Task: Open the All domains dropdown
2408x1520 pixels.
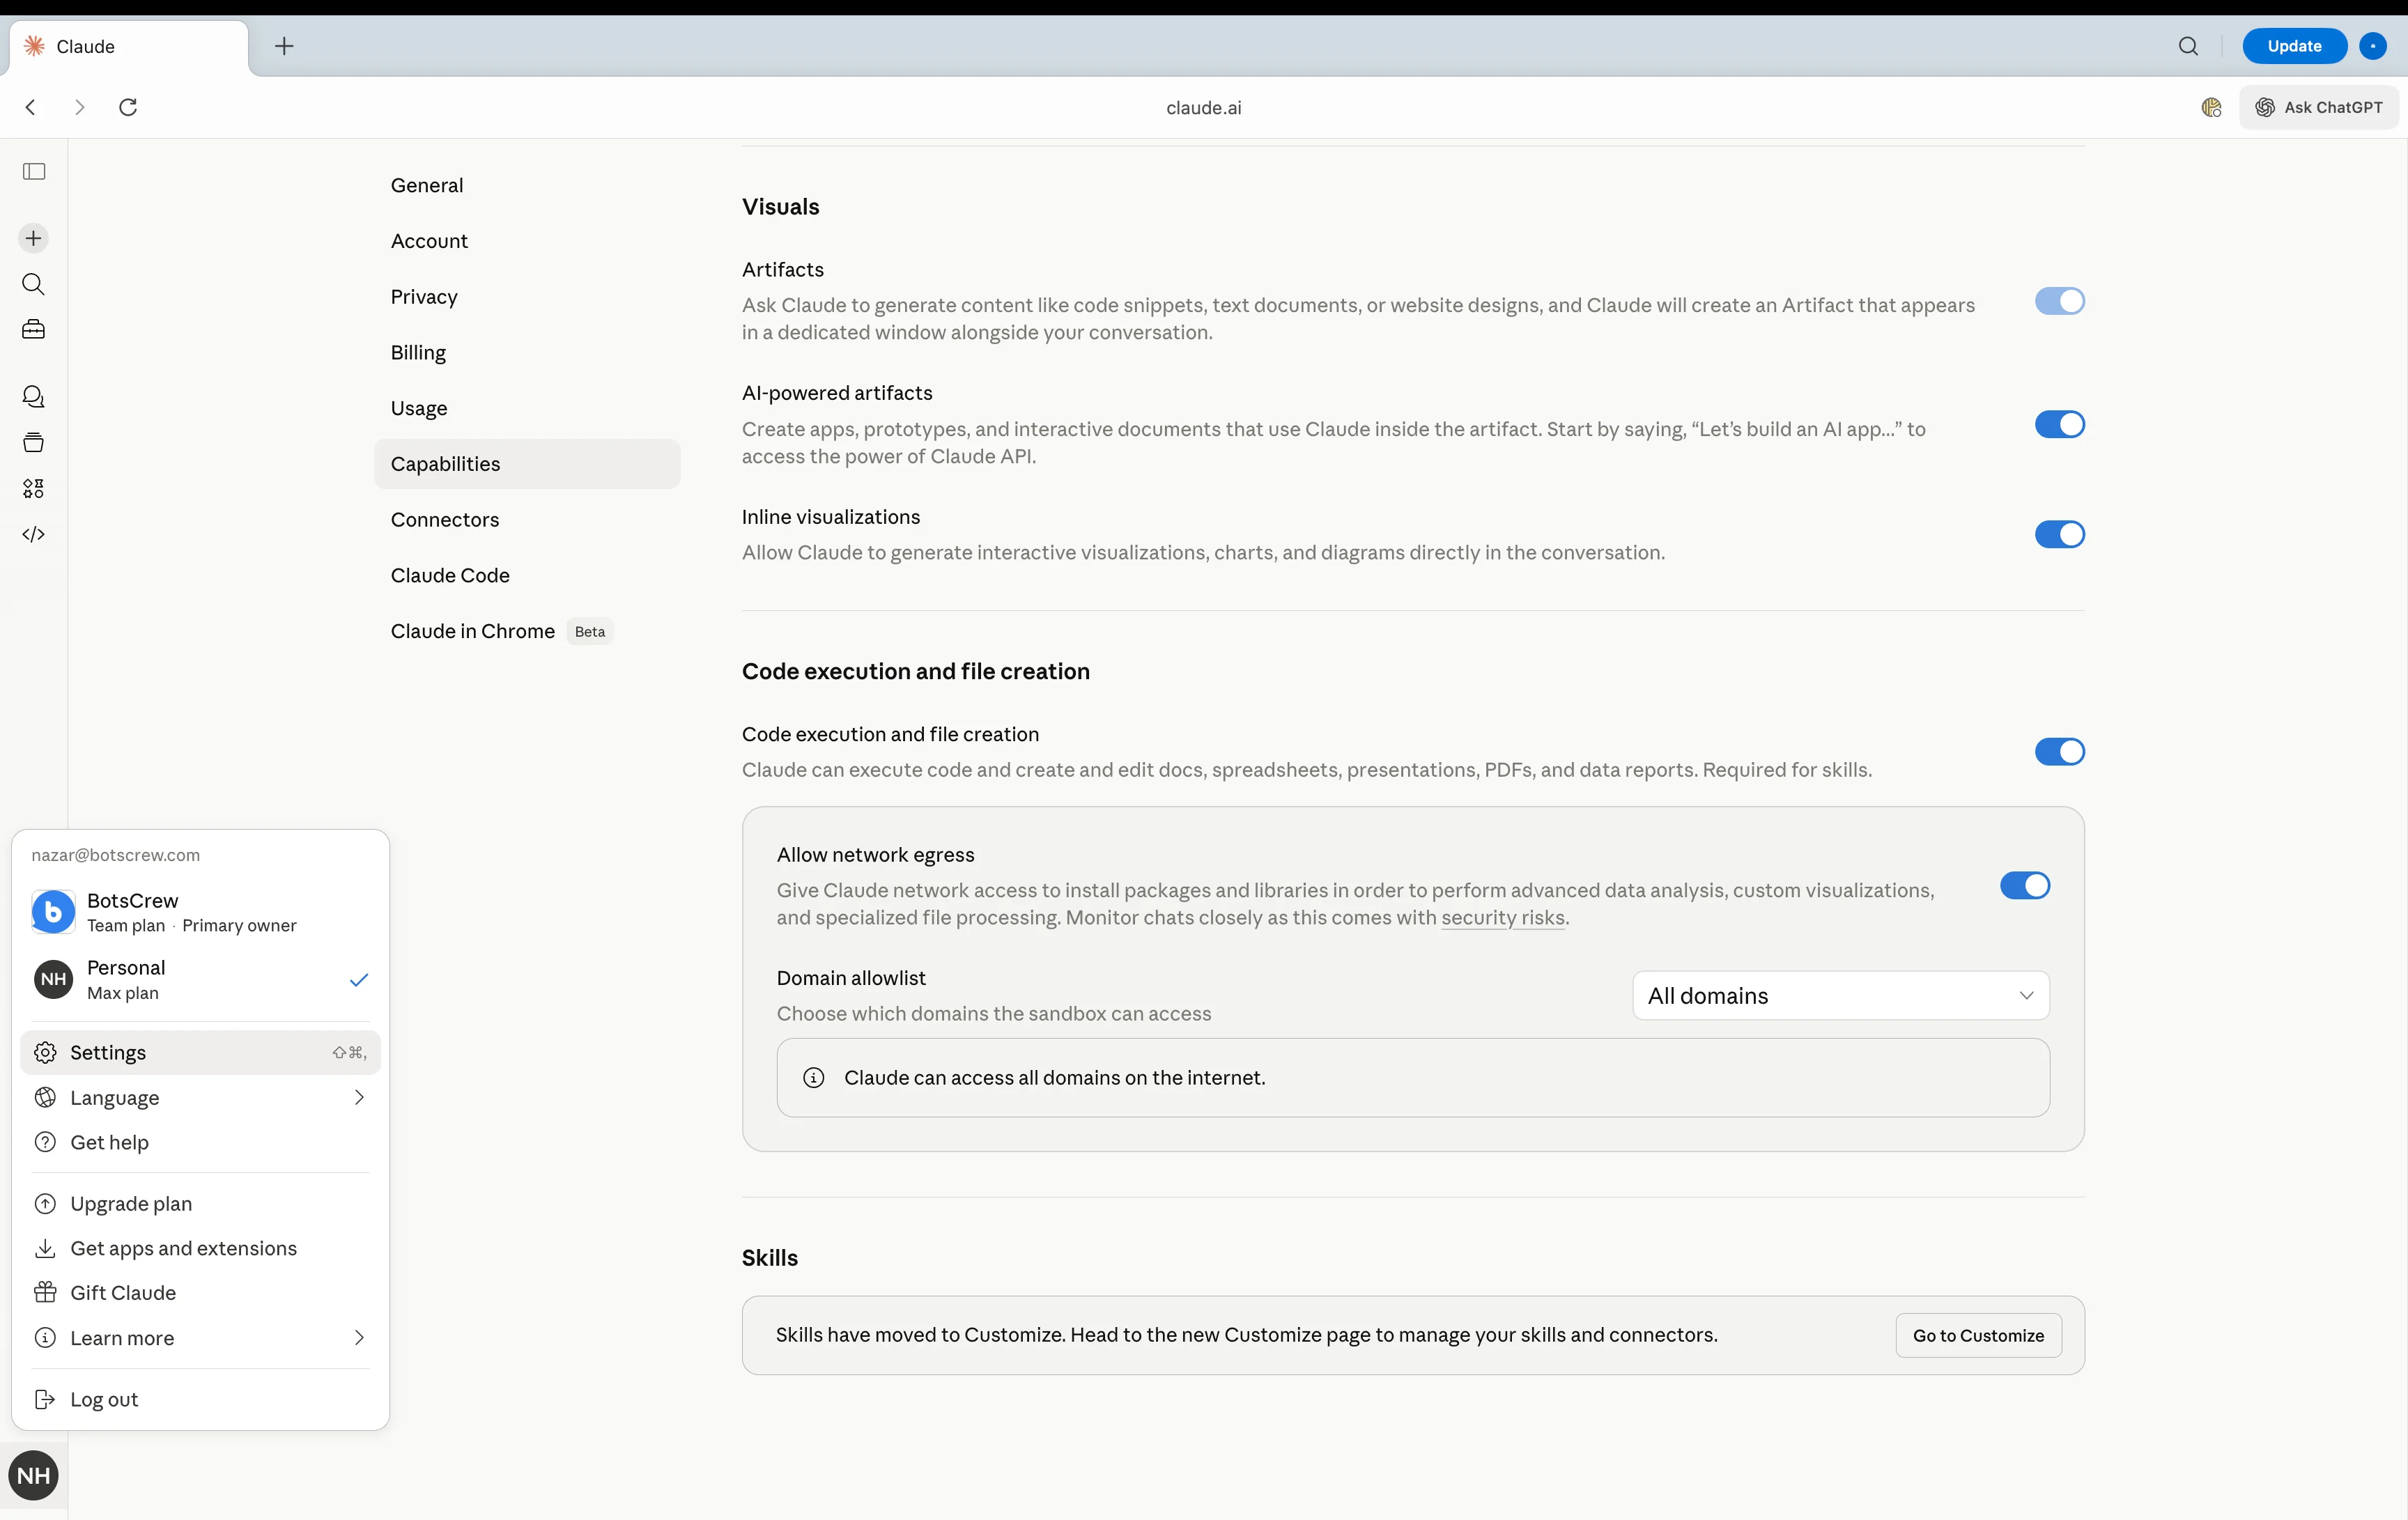Action: [1840, 995]
